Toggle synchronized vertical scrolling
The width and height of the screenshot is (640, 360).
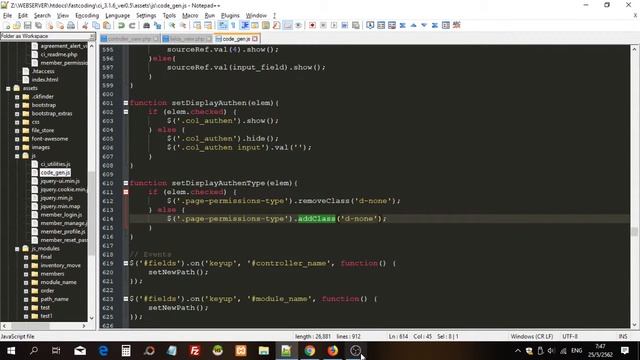click(197, 25)
